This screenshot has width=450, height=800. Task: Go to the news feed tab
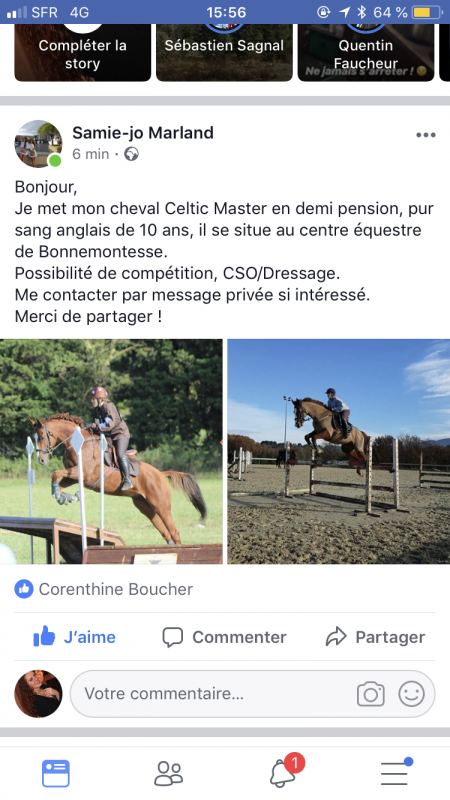(x=56, y=773)
